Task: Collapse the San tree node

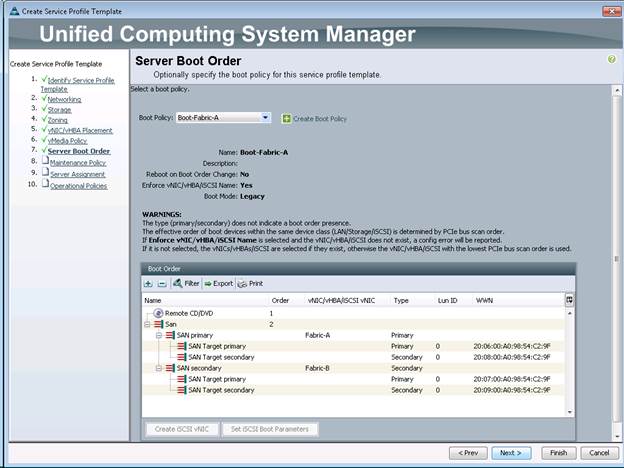Action: click(x=147, y=324)
